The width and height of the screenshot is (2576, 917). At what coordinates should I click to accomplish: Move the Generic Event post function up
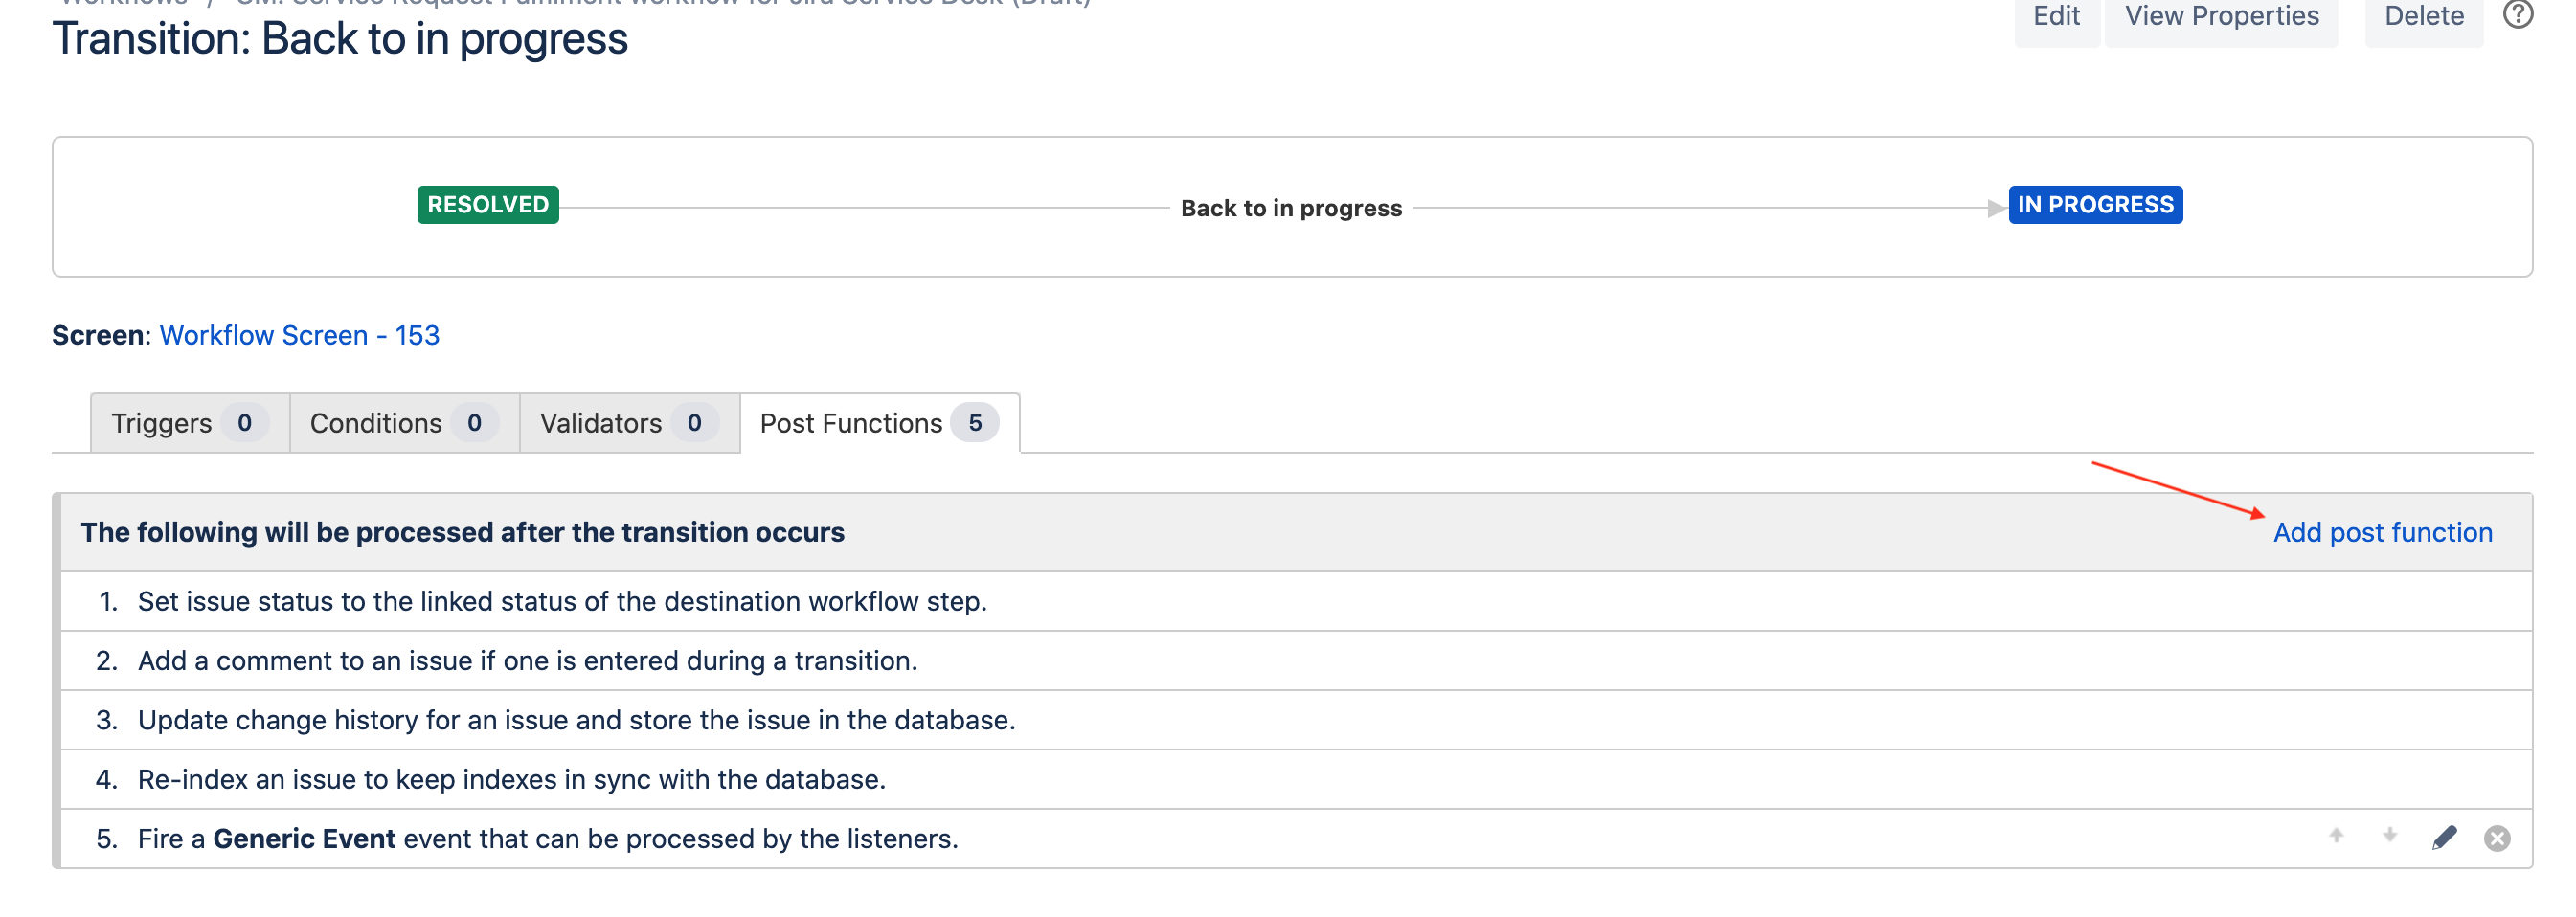coord(2336,836)
